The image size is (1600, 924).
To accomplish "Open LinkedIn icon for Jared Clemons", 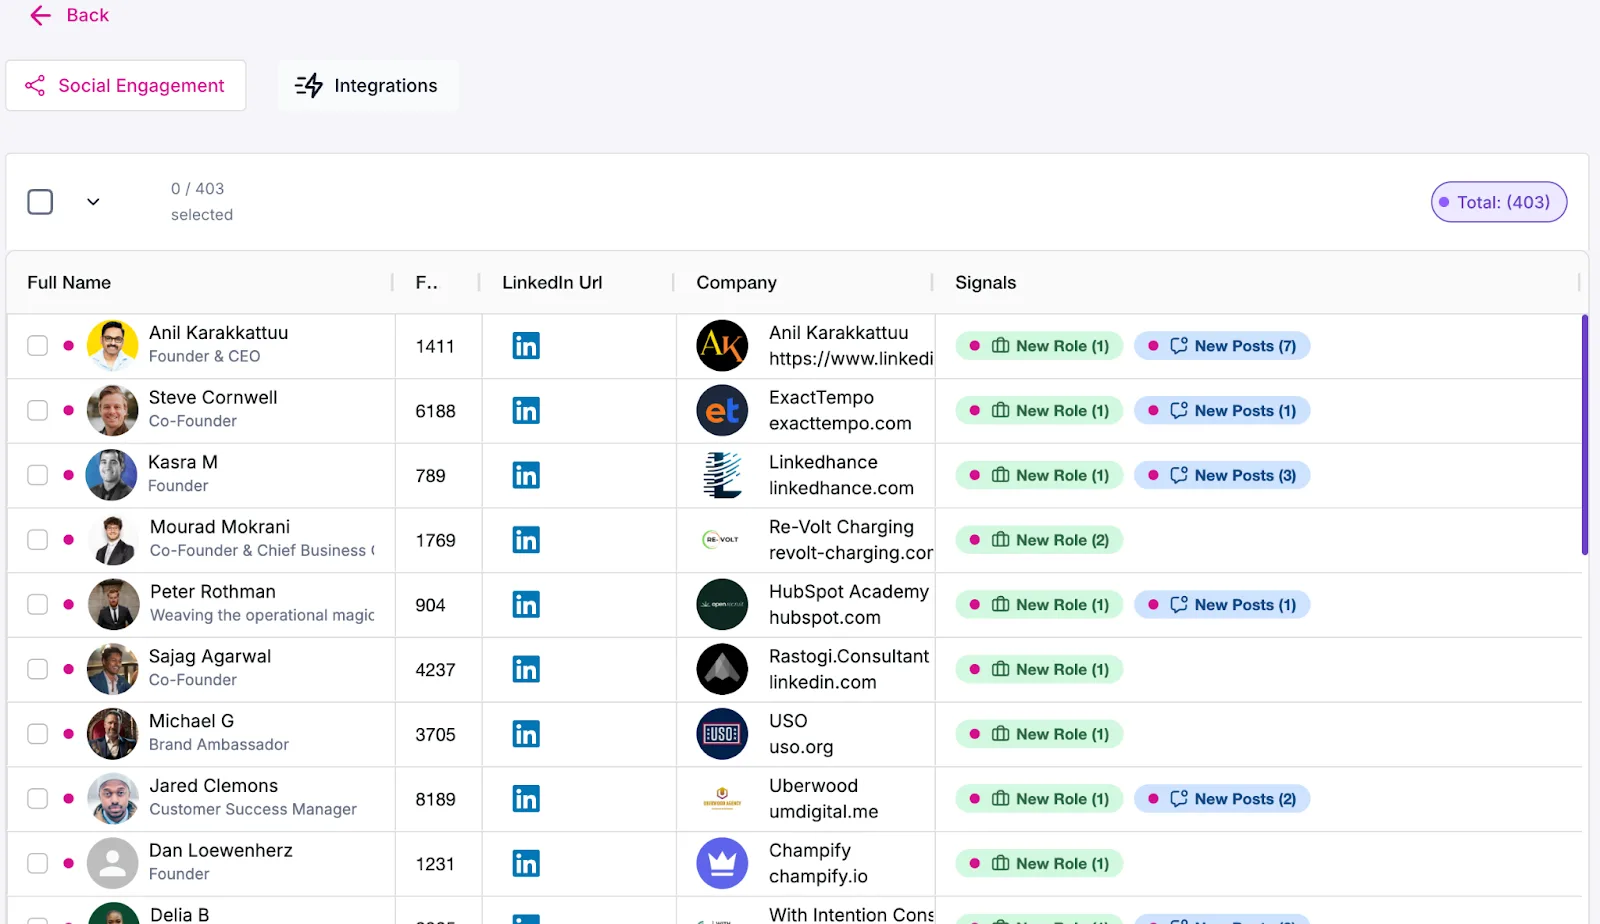I will [x=526, y=799].
